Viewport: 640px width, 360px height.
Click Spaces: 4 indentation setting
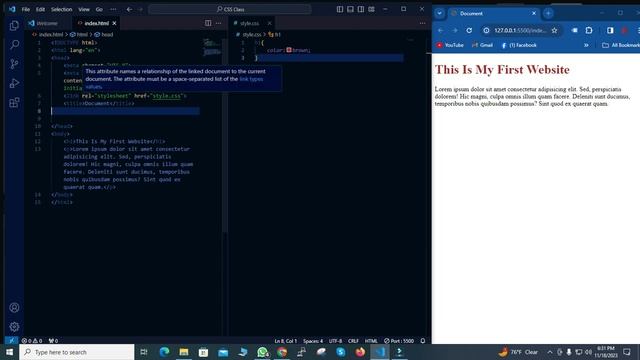point(313,340)
